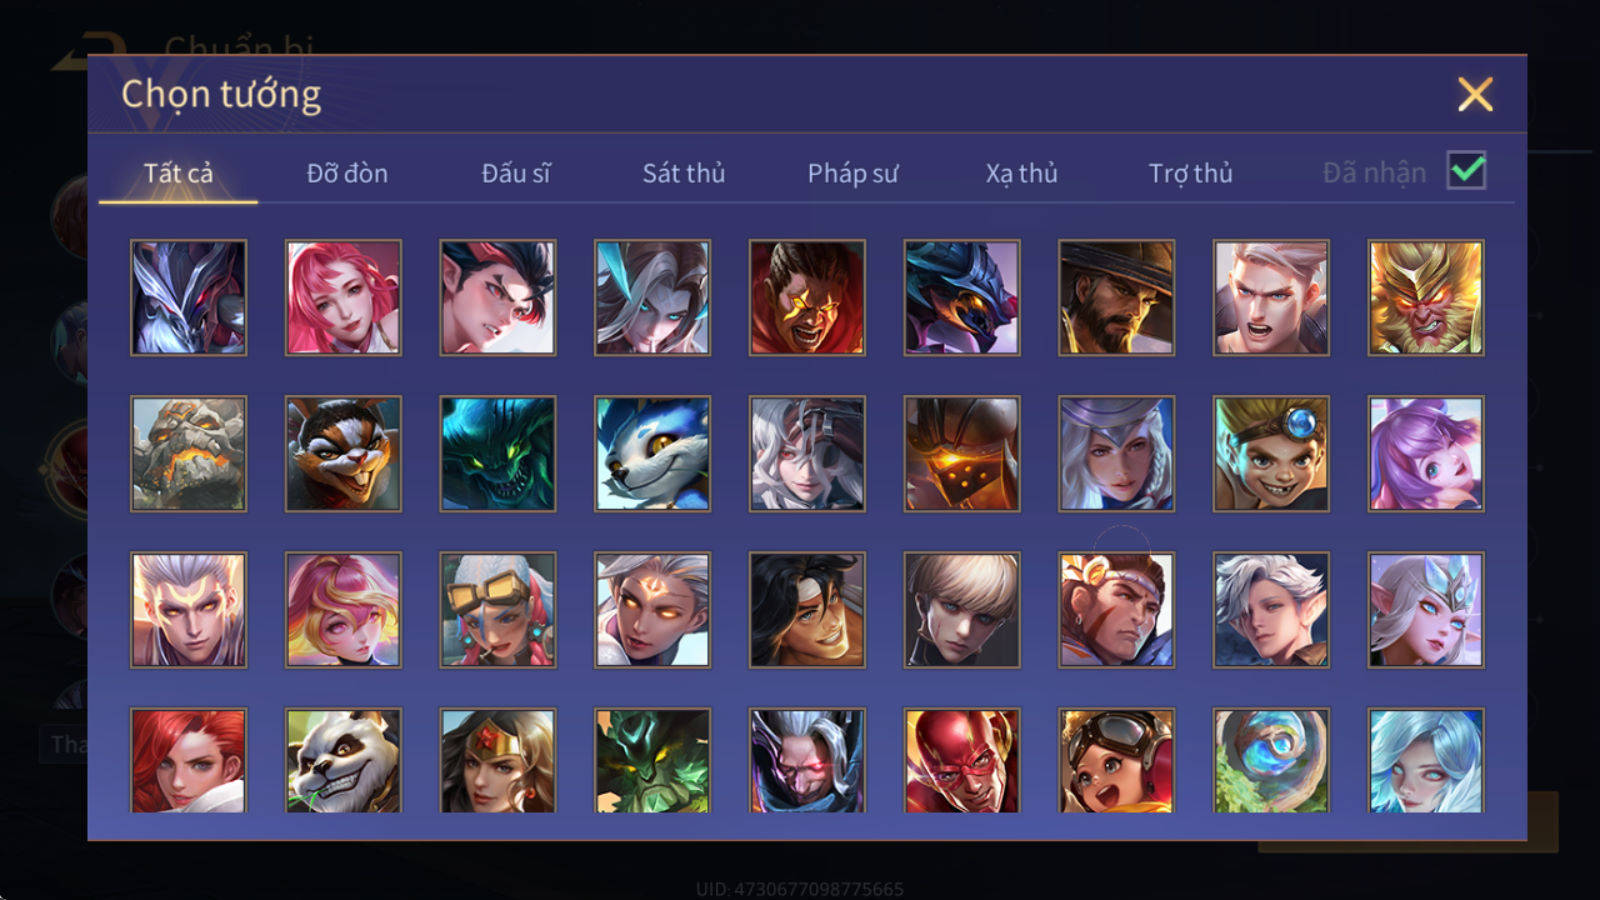This screenshot has height=900, width=1600.
Task: Select the cowboy hat bearded hero
Action: [1116, 297]
